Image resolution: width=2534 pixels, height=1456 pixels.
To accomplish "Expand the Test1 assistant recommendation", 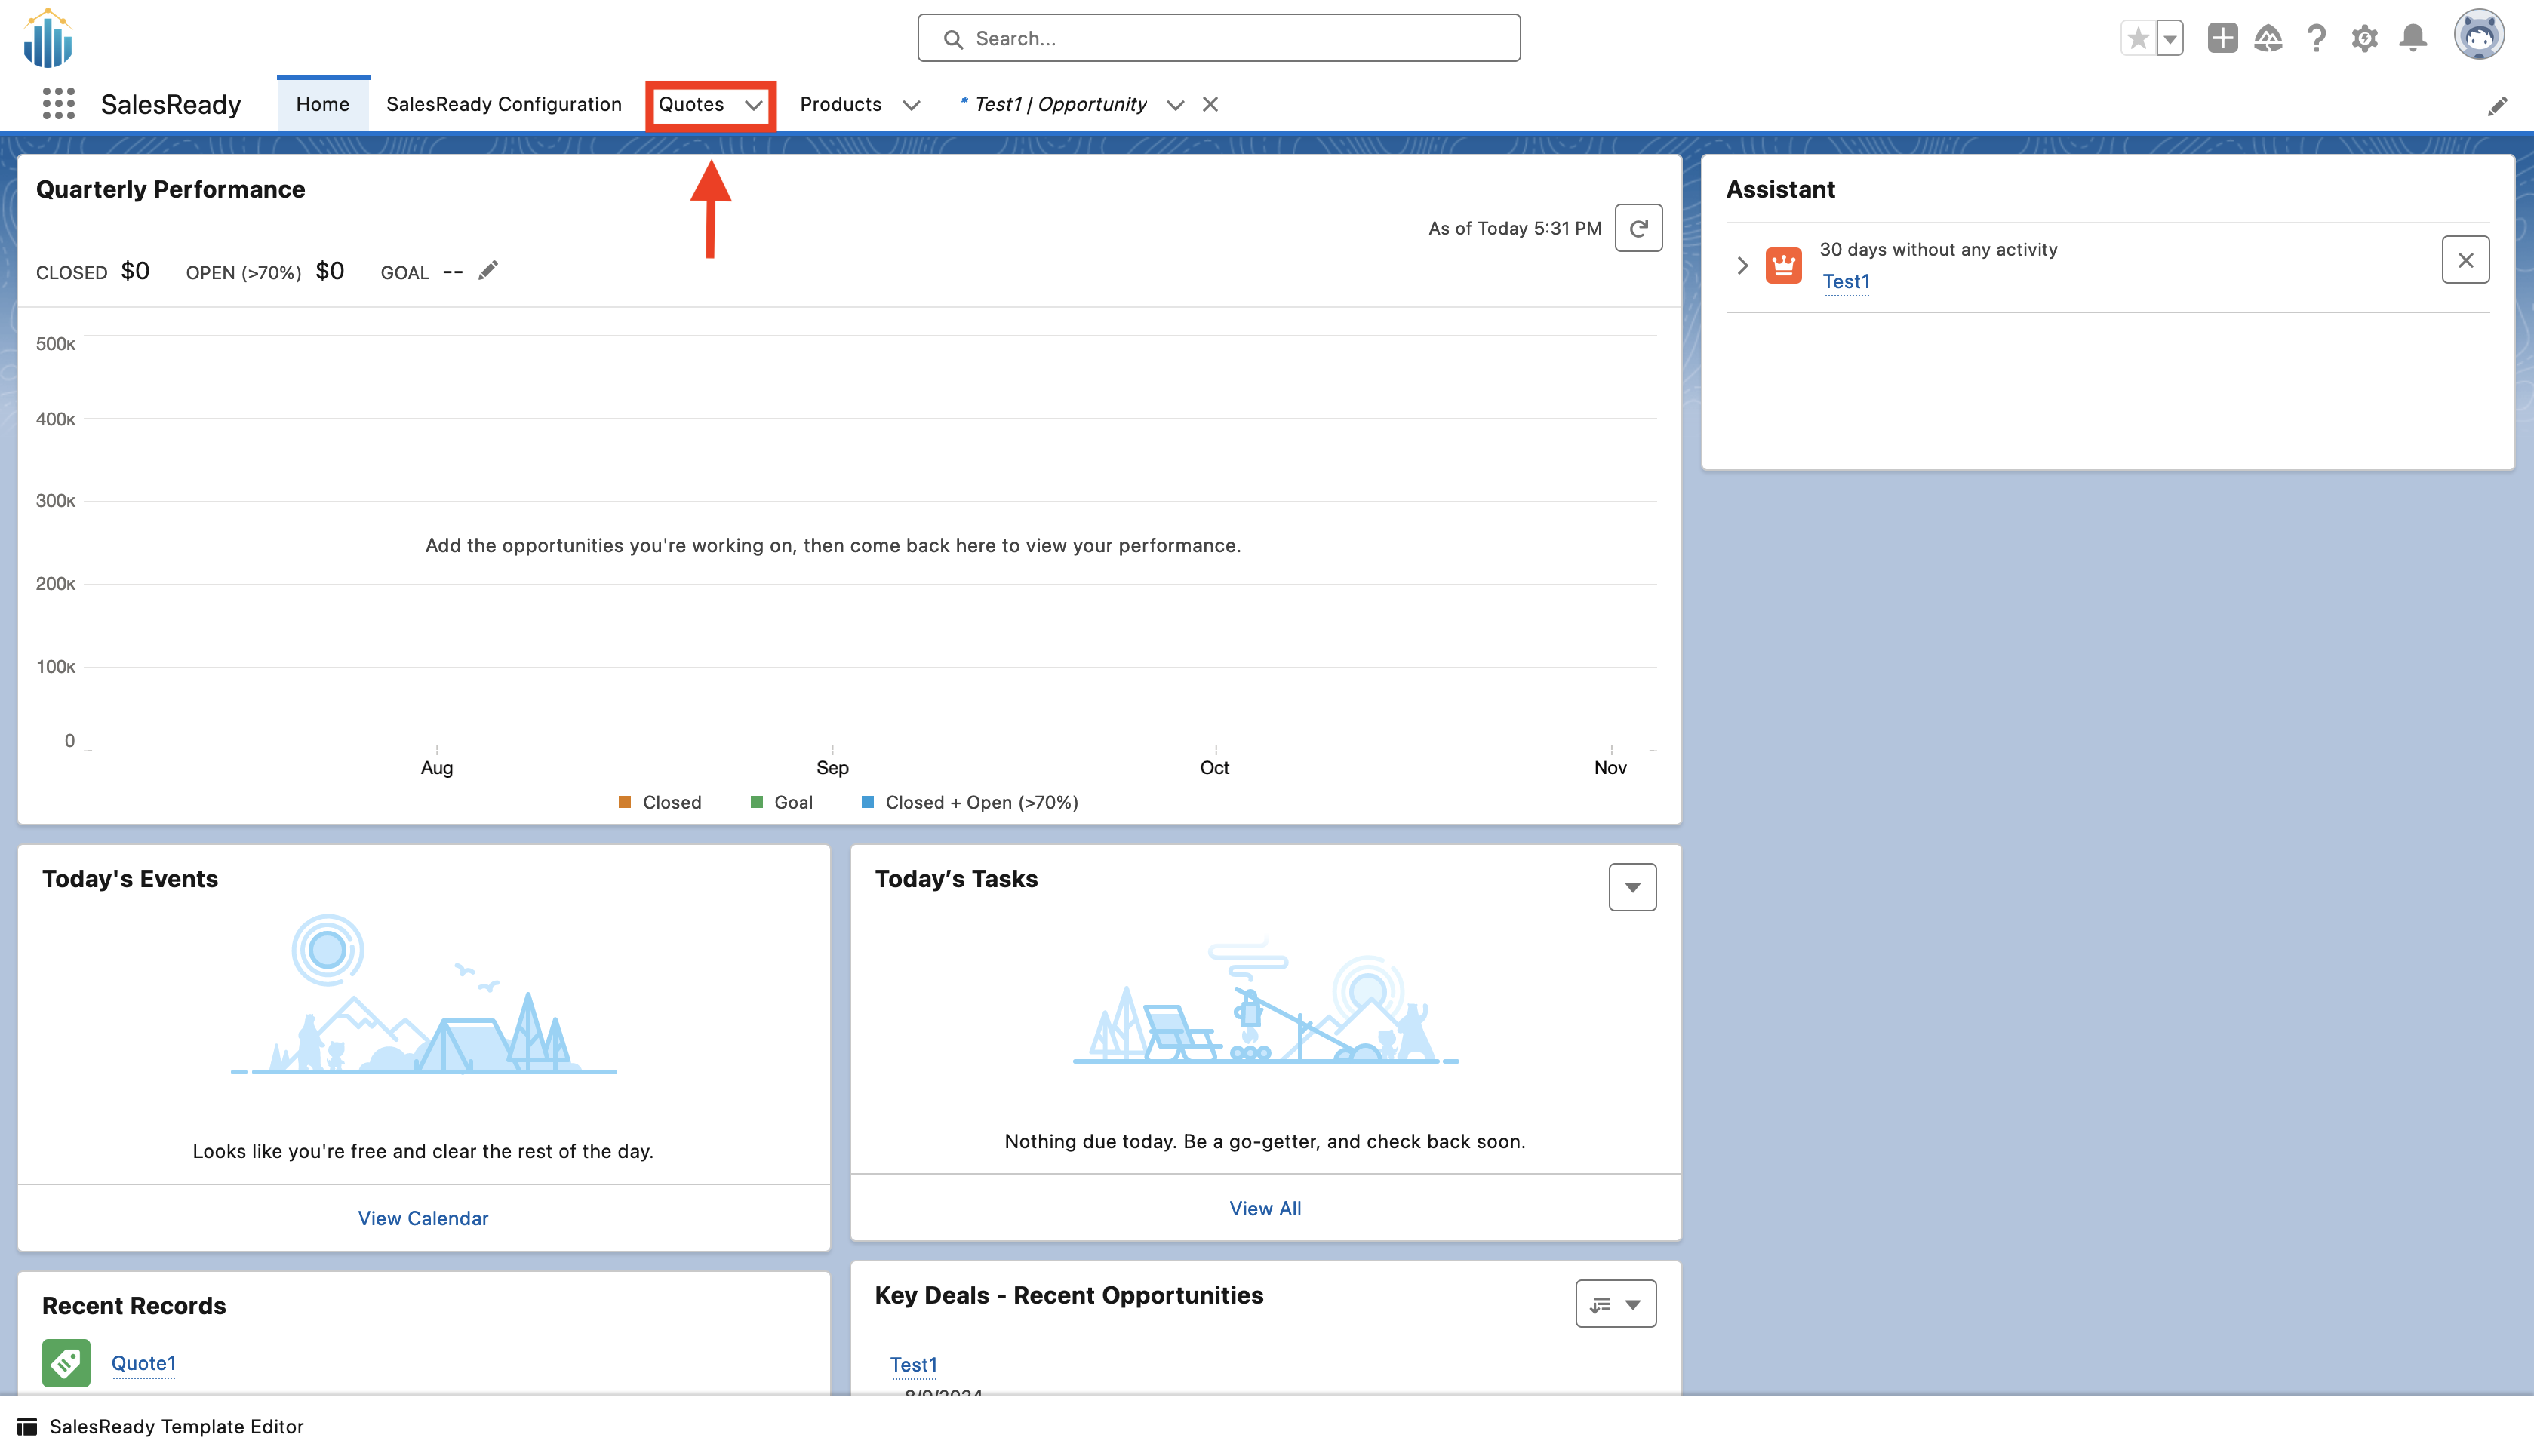I will pos(1742,265).
